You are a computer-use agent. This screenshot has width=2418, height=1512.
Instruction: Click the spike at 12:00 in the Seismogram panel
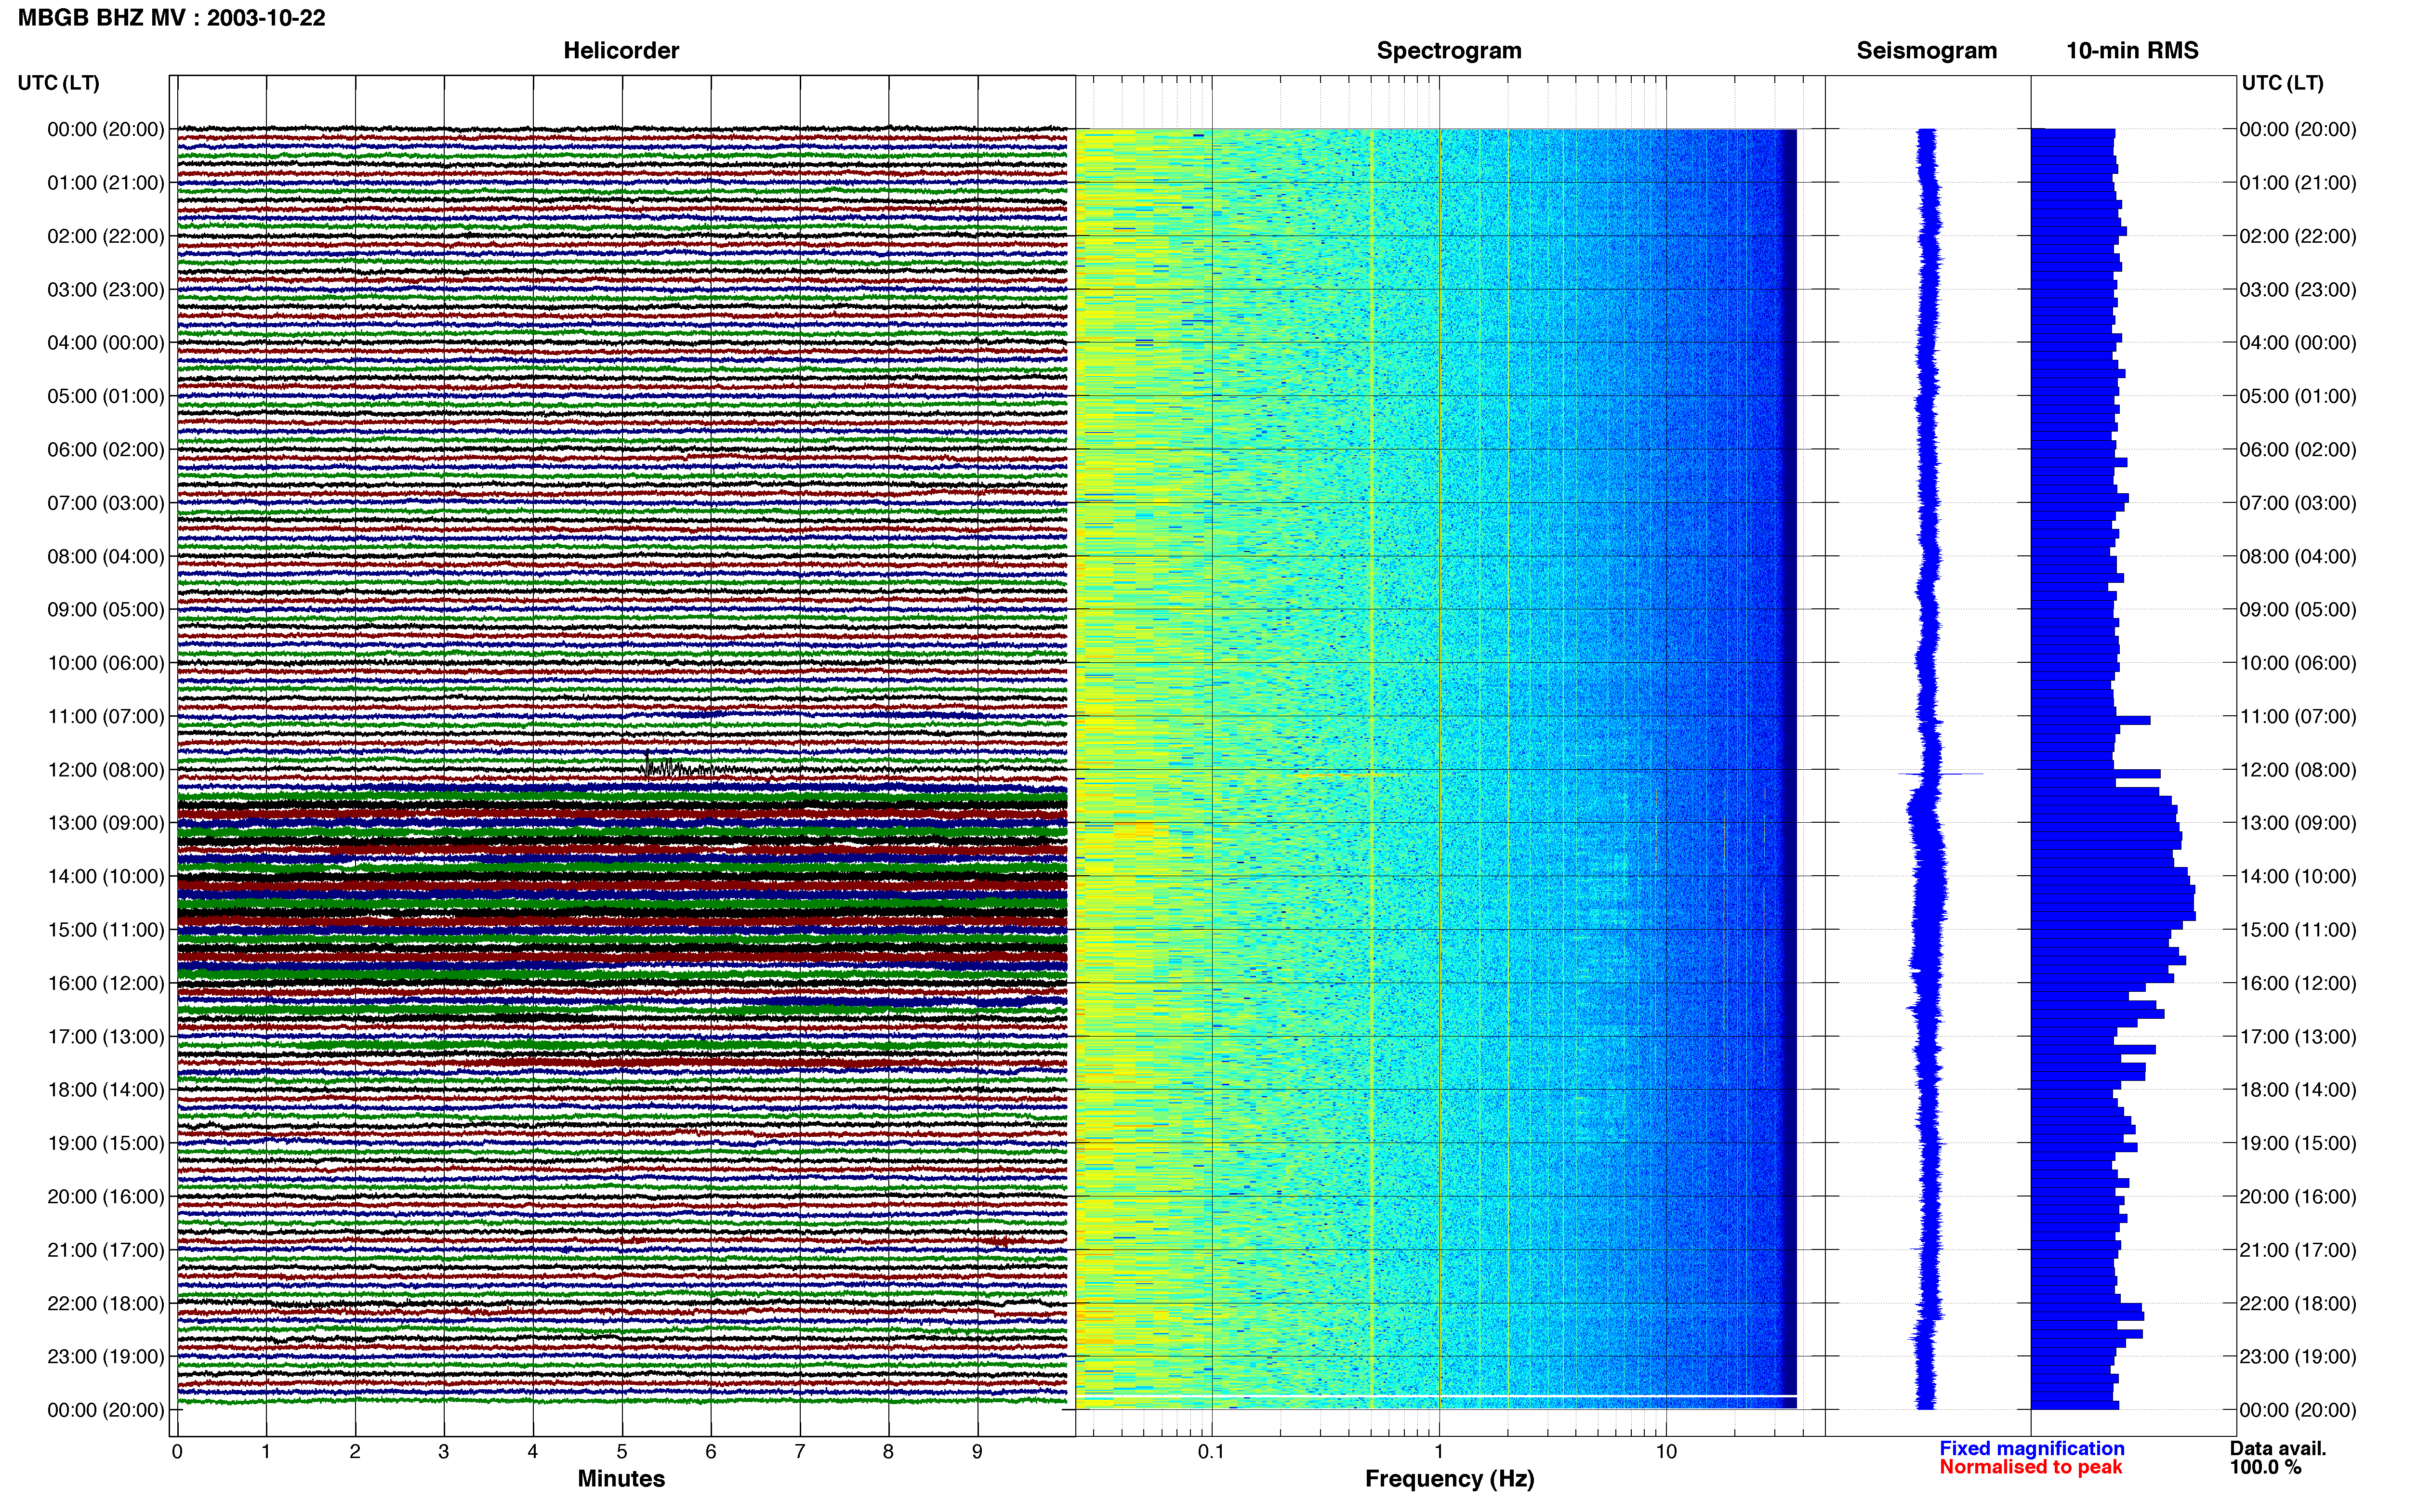(1940, 774)
